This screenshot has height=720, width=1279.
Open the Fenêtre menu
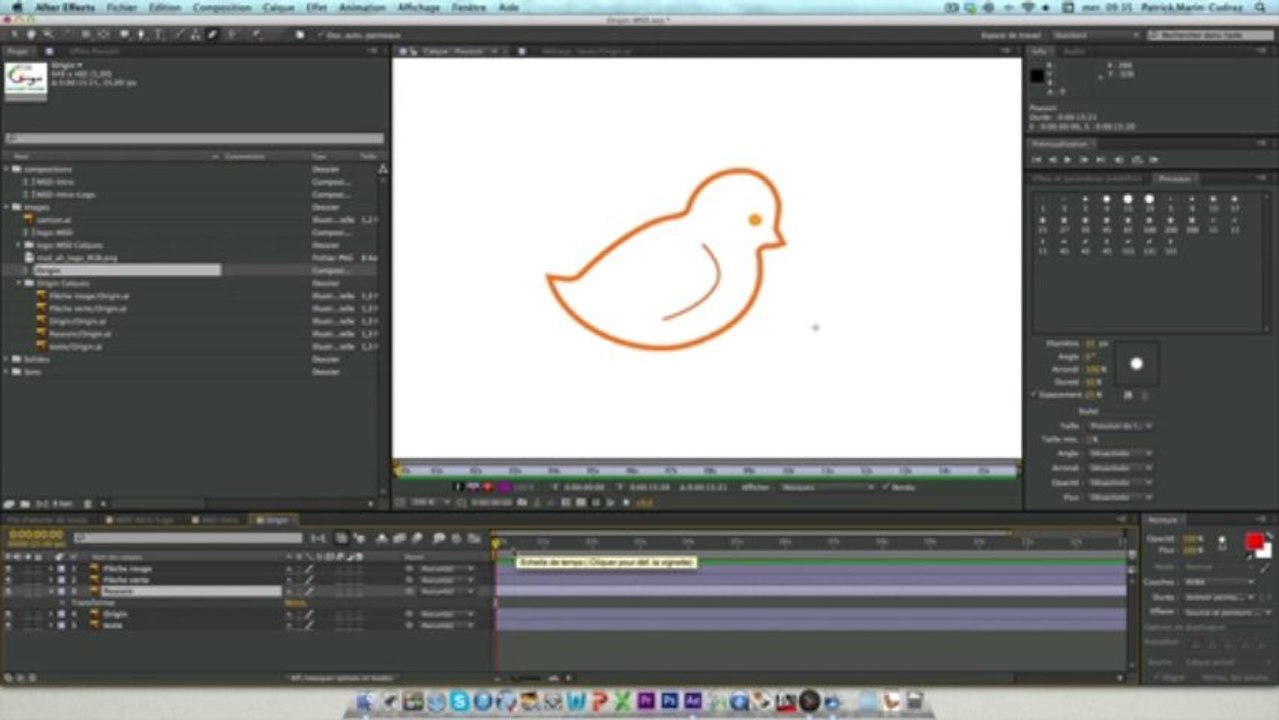point(469,7)
